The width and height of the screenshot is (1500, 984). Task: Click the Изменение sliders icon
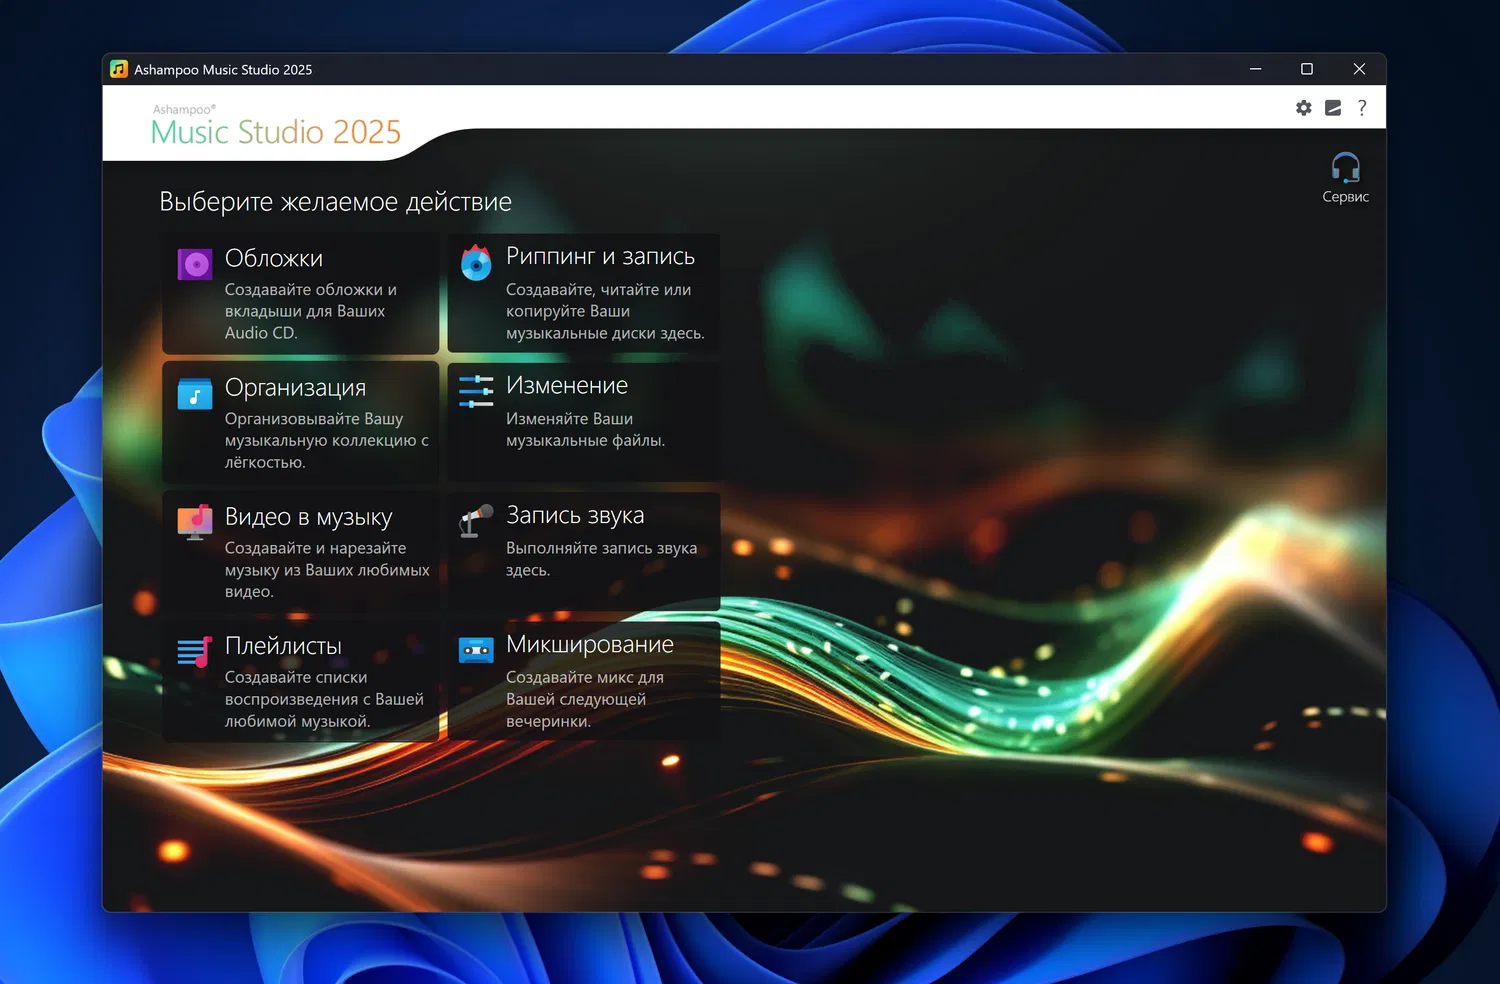(x=476, y=391)
